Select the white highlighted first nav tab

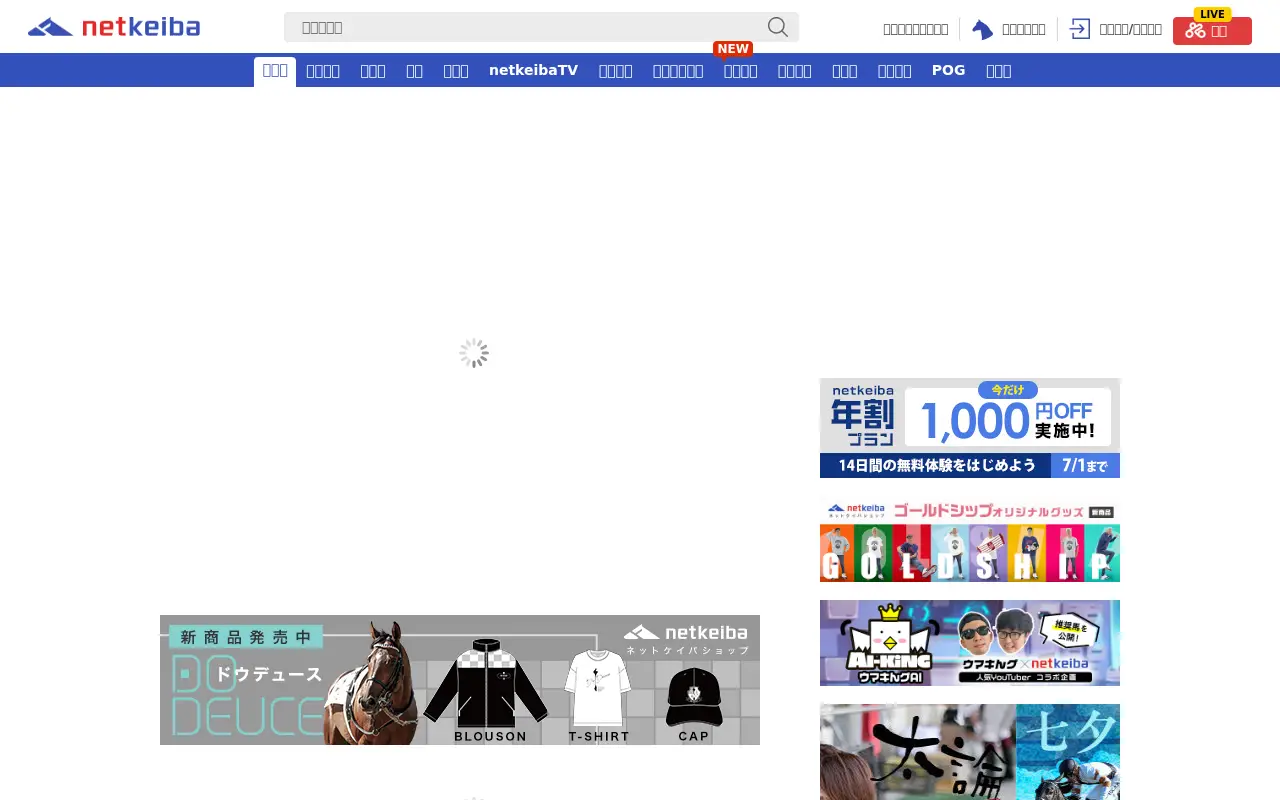[x=275, y=71]
